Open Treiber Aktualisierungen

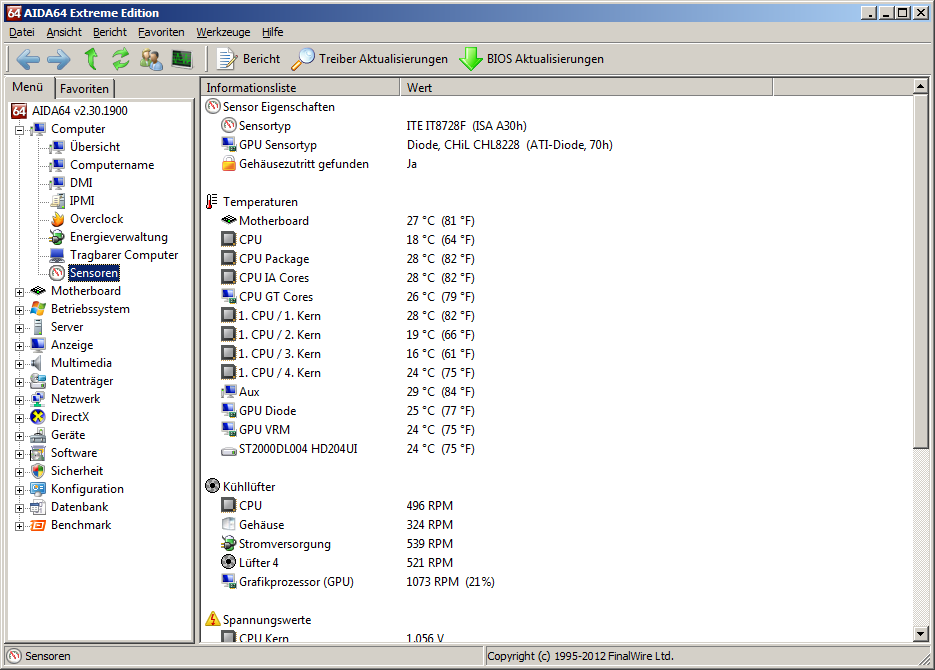click(x=370, y=58)
